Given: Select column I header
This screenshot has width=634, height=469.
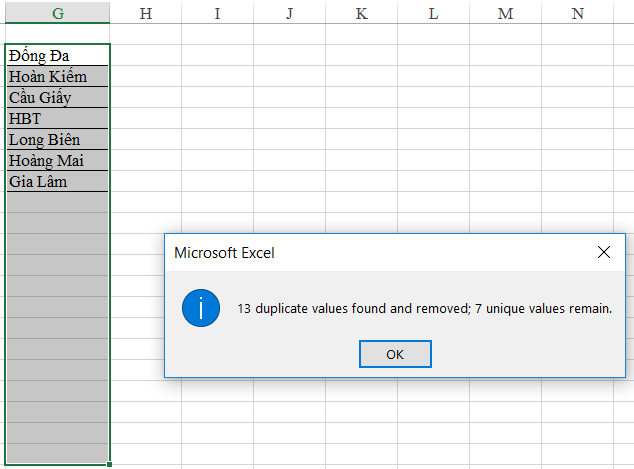Looking at the screenshot, I should pos(217,12).
